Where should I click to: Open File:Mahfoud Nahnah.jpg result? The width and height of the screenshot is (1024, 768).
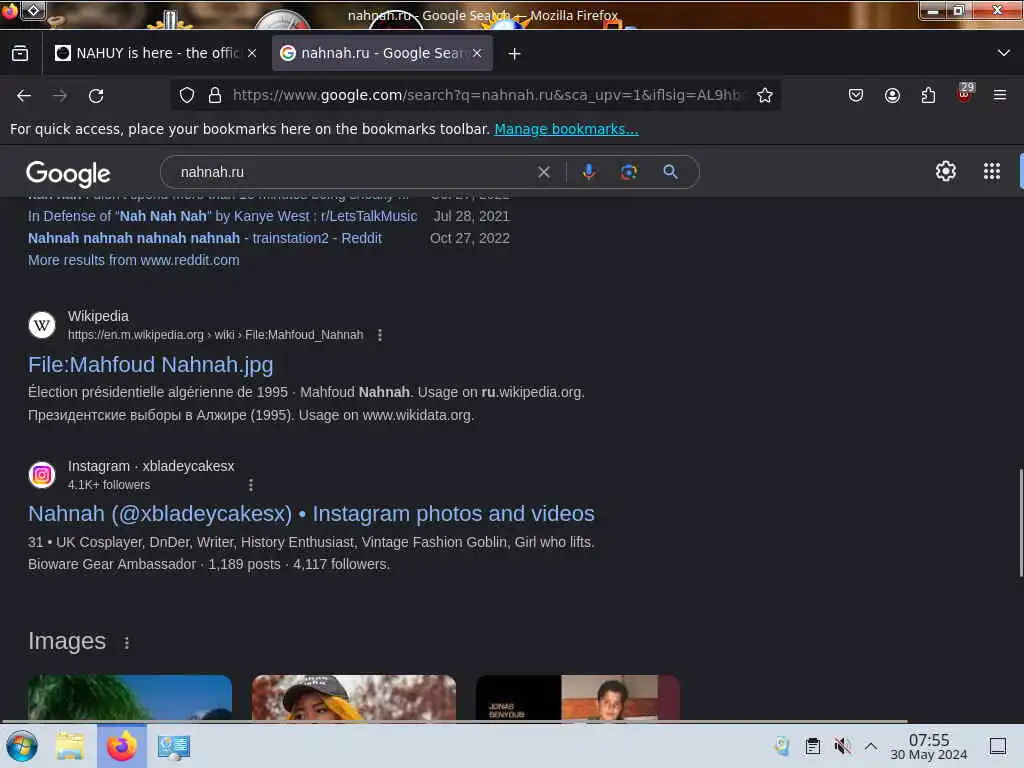tap(150, 364)
